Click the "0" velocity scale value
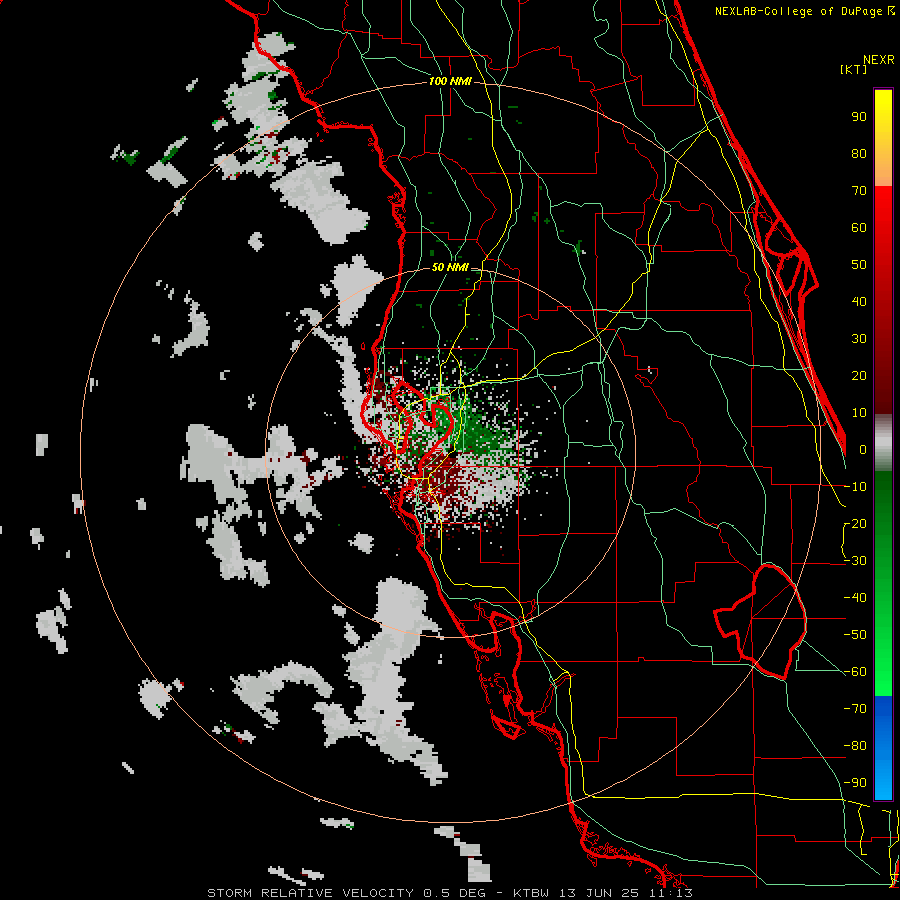Screen dimensions: 900x900 pyautogui.click(x=863, y=449)
